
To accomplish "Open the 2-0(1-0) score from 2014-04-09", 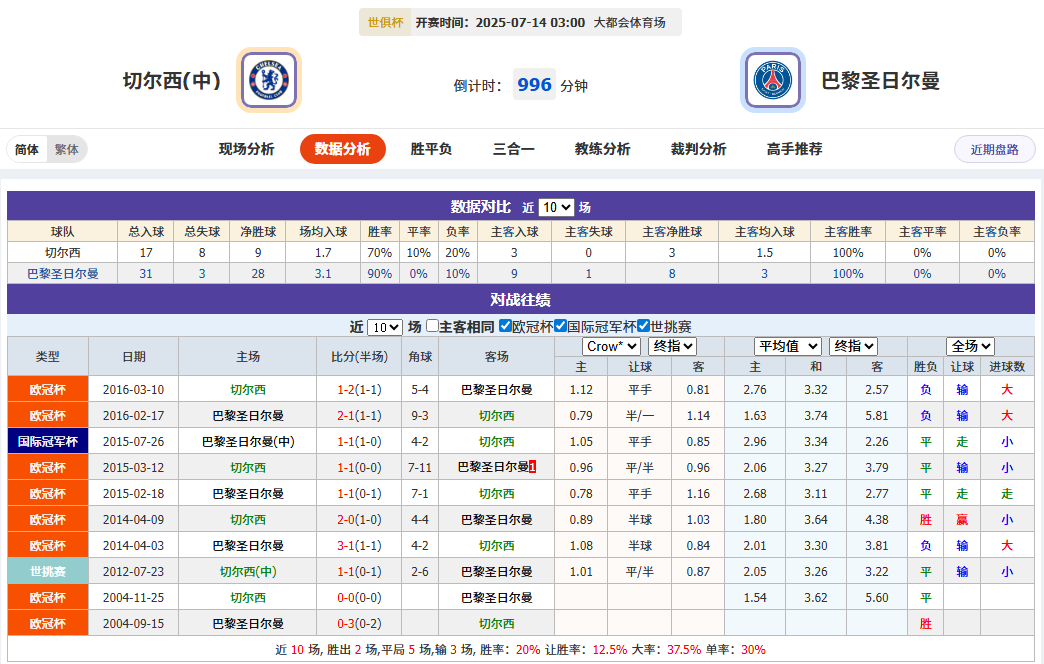I will [360, 519].
